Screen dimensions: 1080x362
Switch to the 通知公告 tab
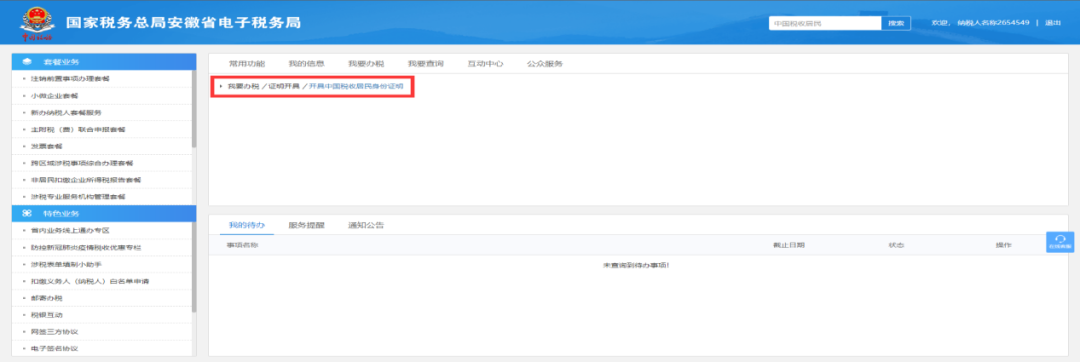click(x=366, y=225)
